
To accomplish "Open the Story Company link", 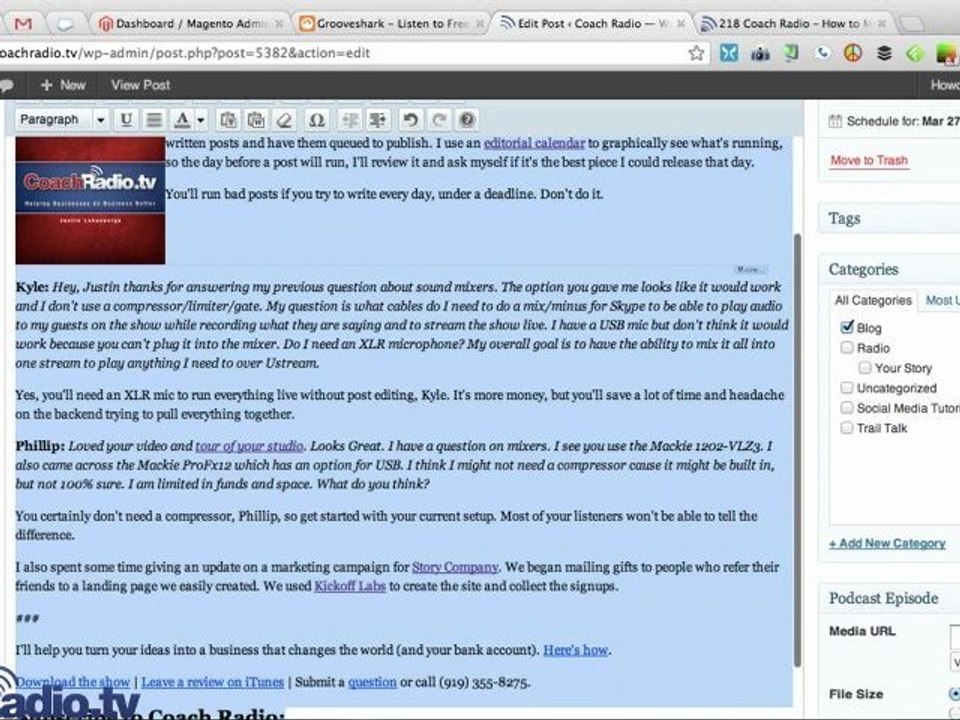I will 455,567.
